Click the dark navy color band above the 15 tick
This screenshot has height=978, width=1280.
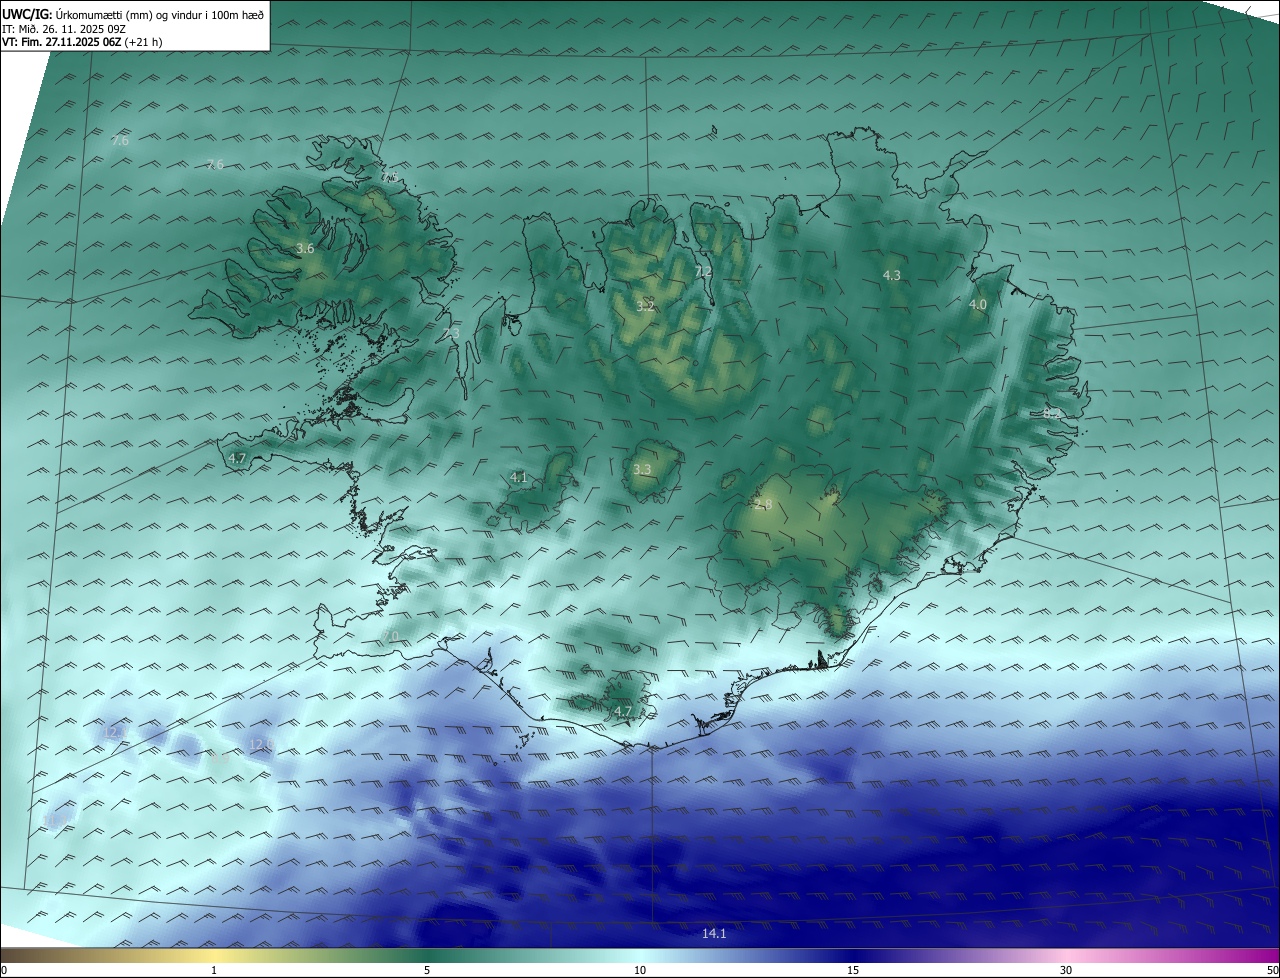click(x=853, y=955)
